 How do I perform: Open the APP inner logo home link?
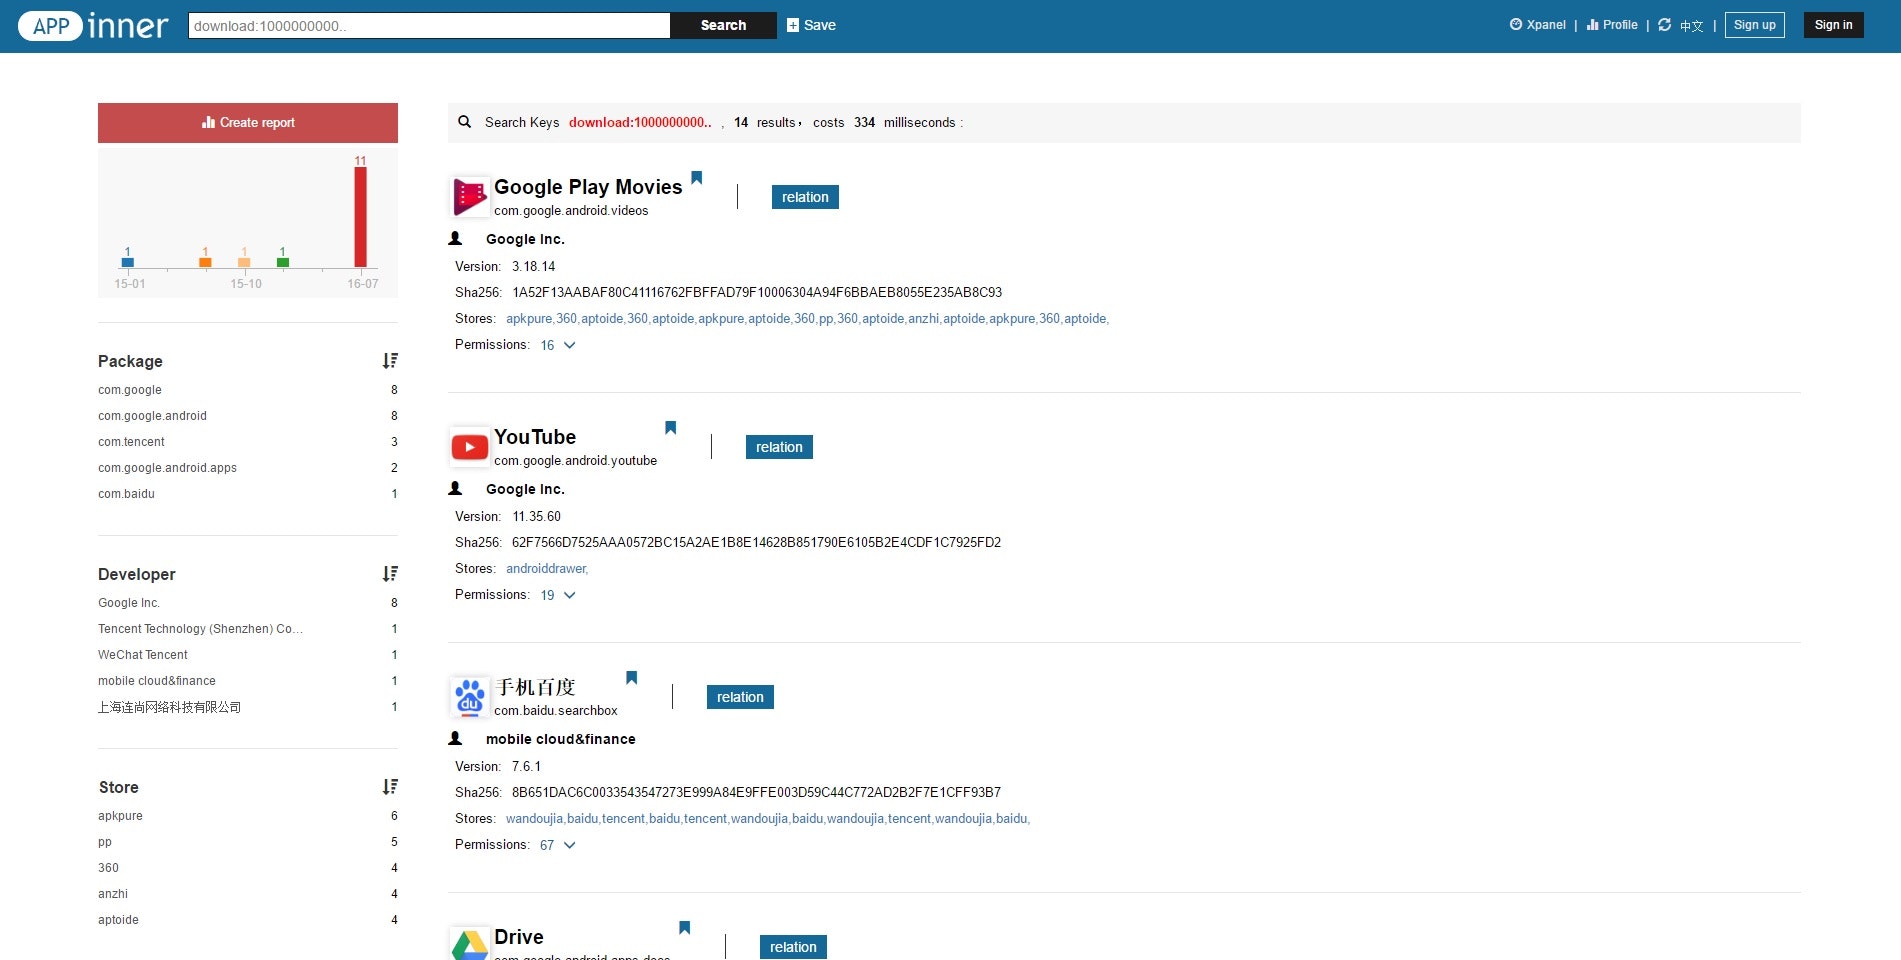(x=93, y=25)
